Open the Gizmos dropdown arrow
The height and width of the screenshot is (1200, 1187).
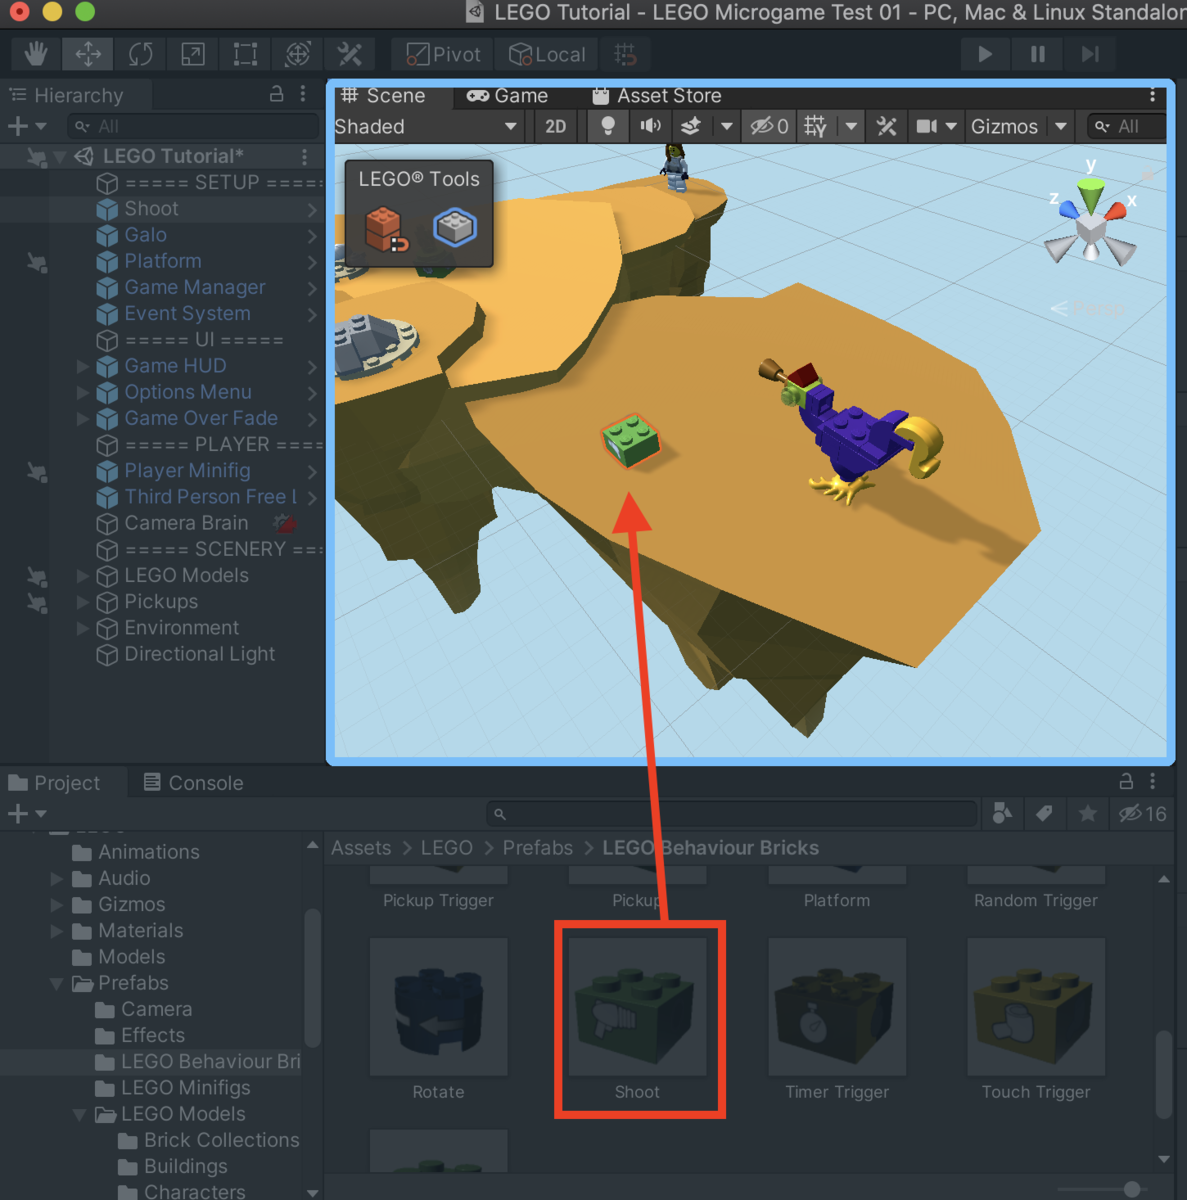click(x=1061, y=126)
